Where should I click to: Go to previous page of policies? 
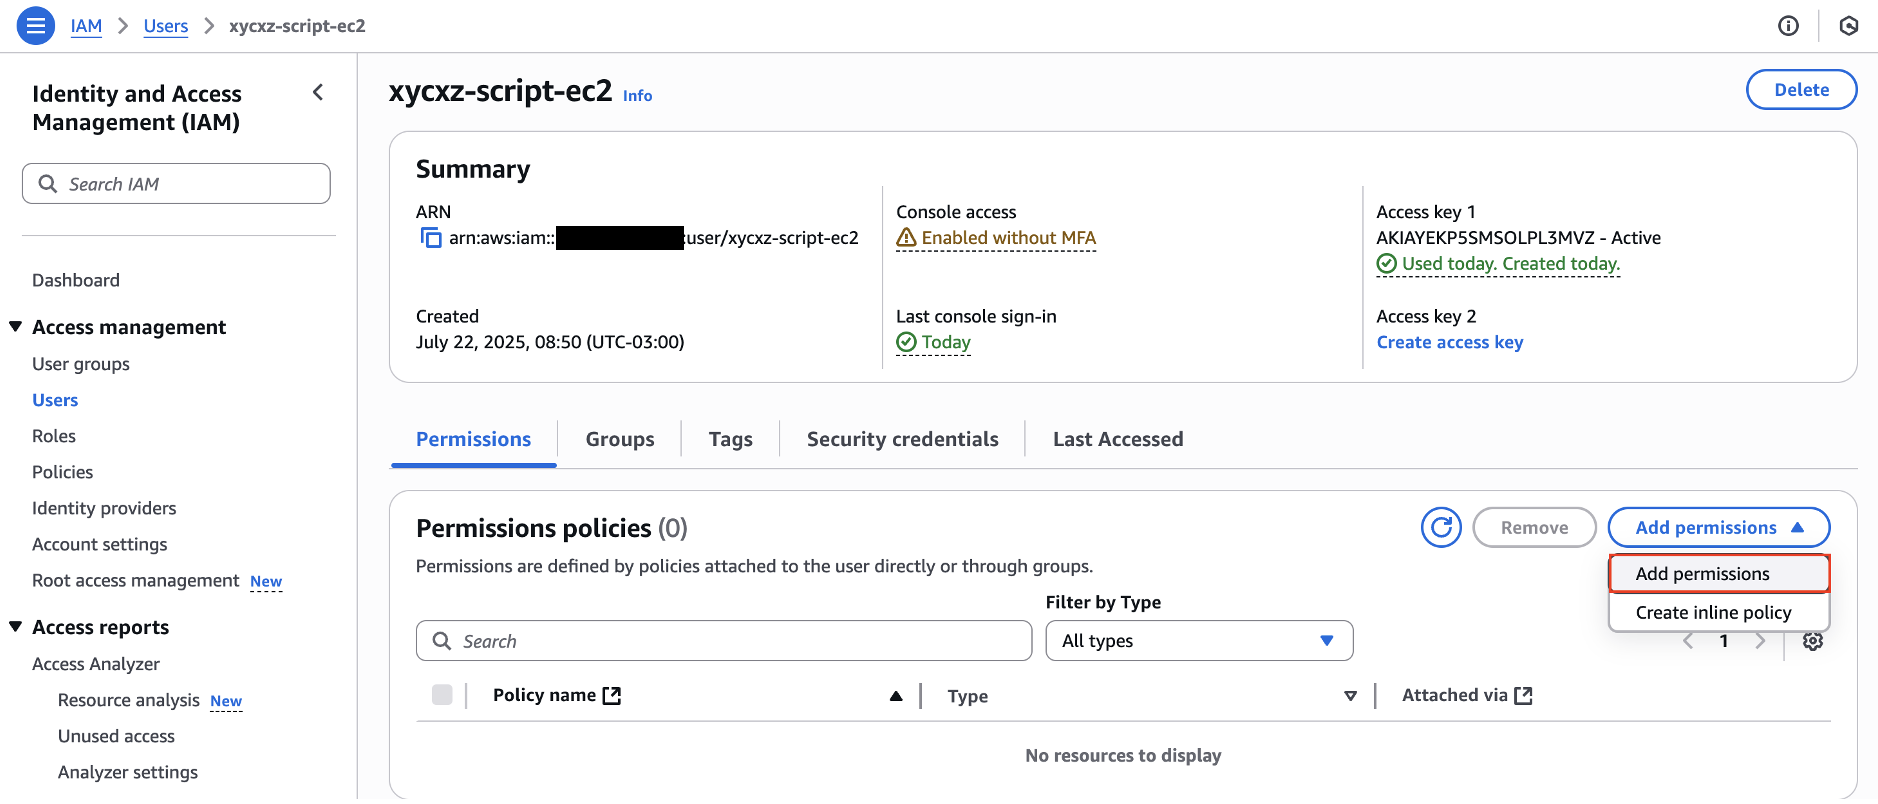(x=1688, y=641)
